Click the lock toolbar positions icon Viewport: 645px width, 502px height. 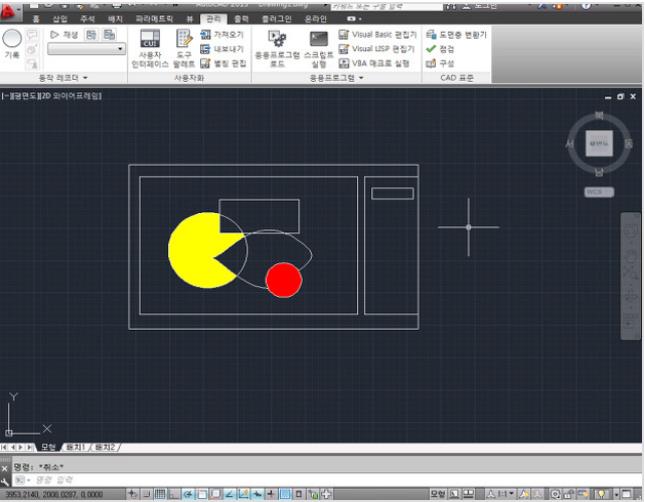569,494
